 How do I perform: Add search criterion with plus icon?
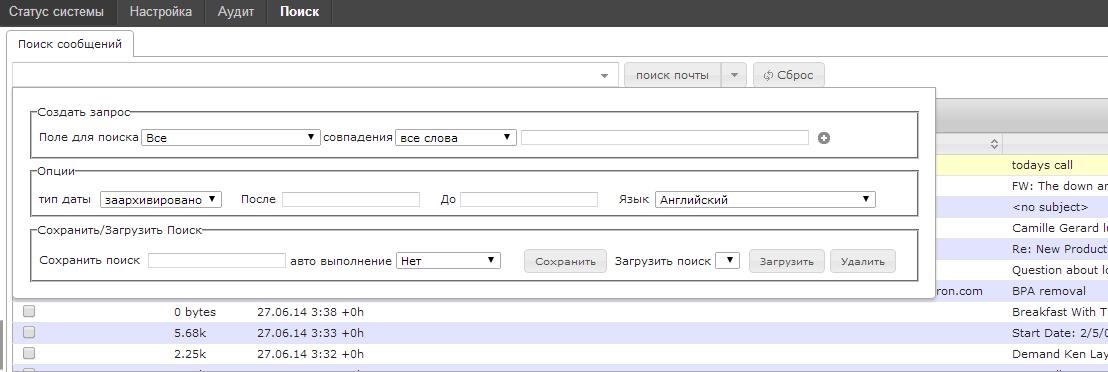tap(823, 138)
